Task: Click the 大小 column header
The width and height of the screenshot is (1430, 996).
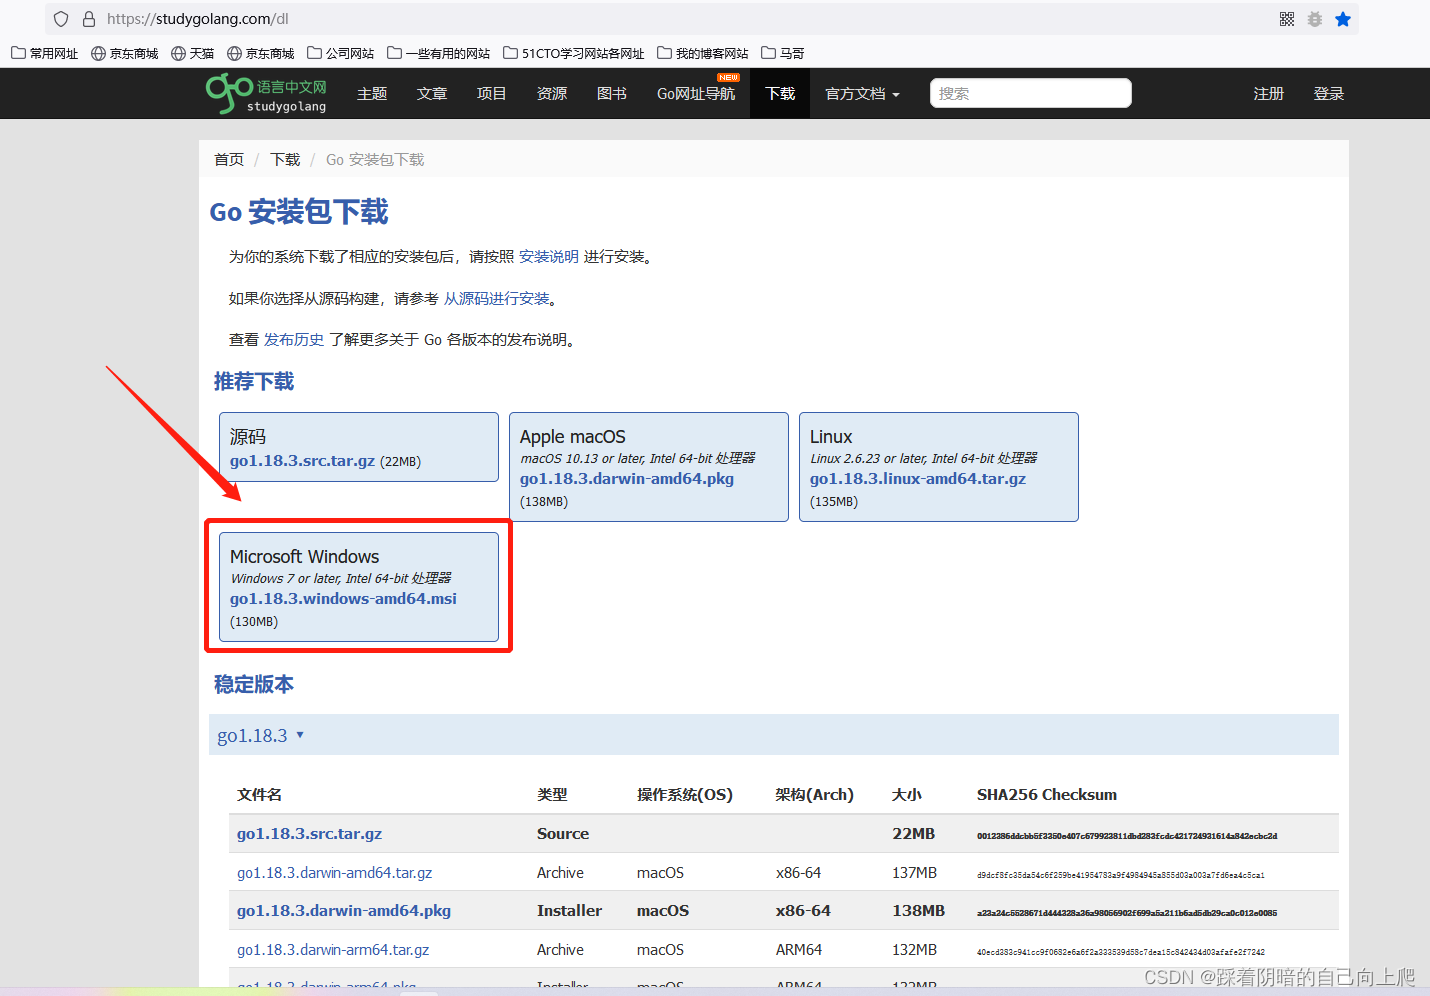Action: click(x=907, y=795)
